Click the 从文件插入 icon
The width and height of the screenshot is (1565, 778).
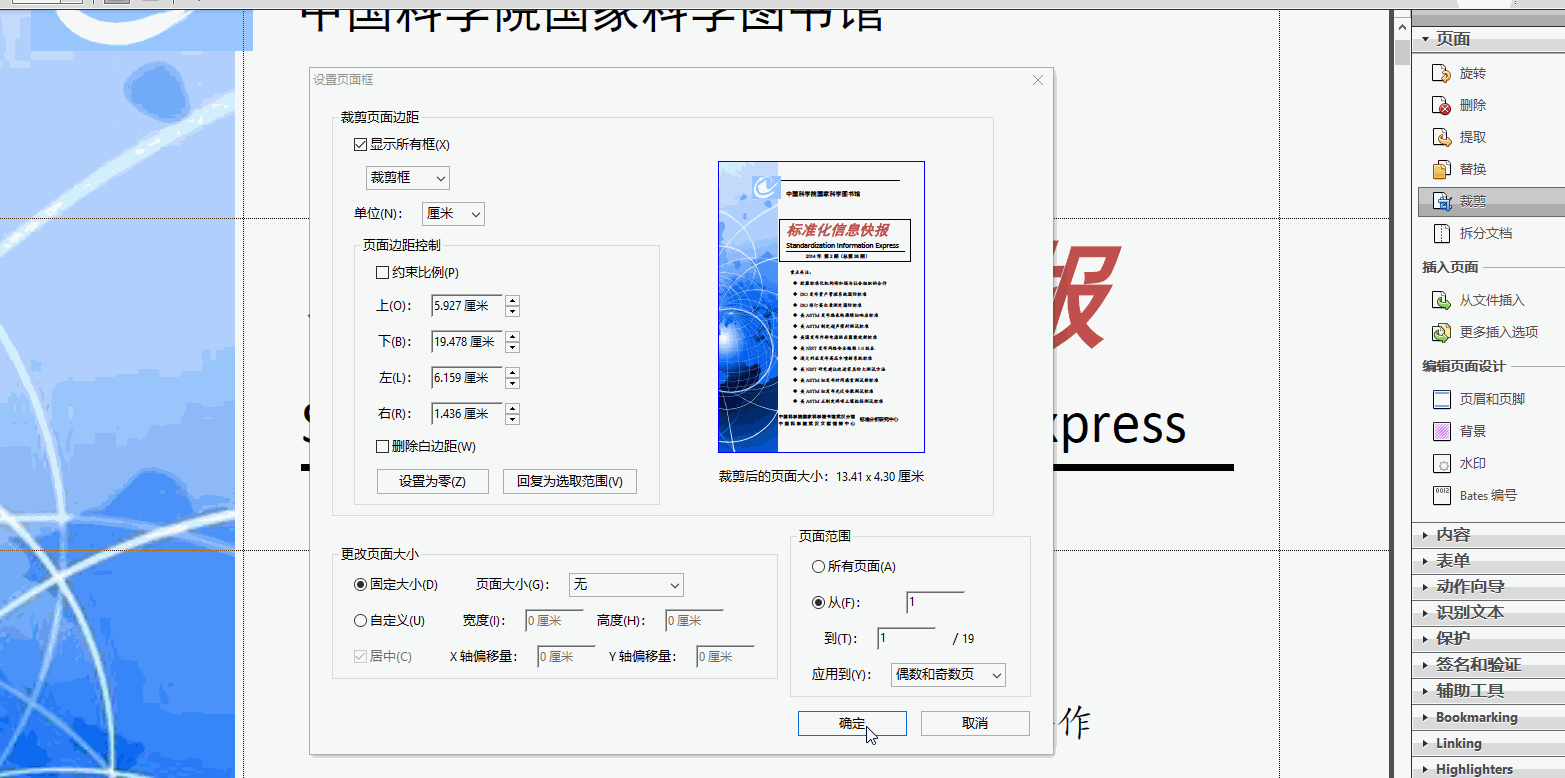click(1441, 300)
